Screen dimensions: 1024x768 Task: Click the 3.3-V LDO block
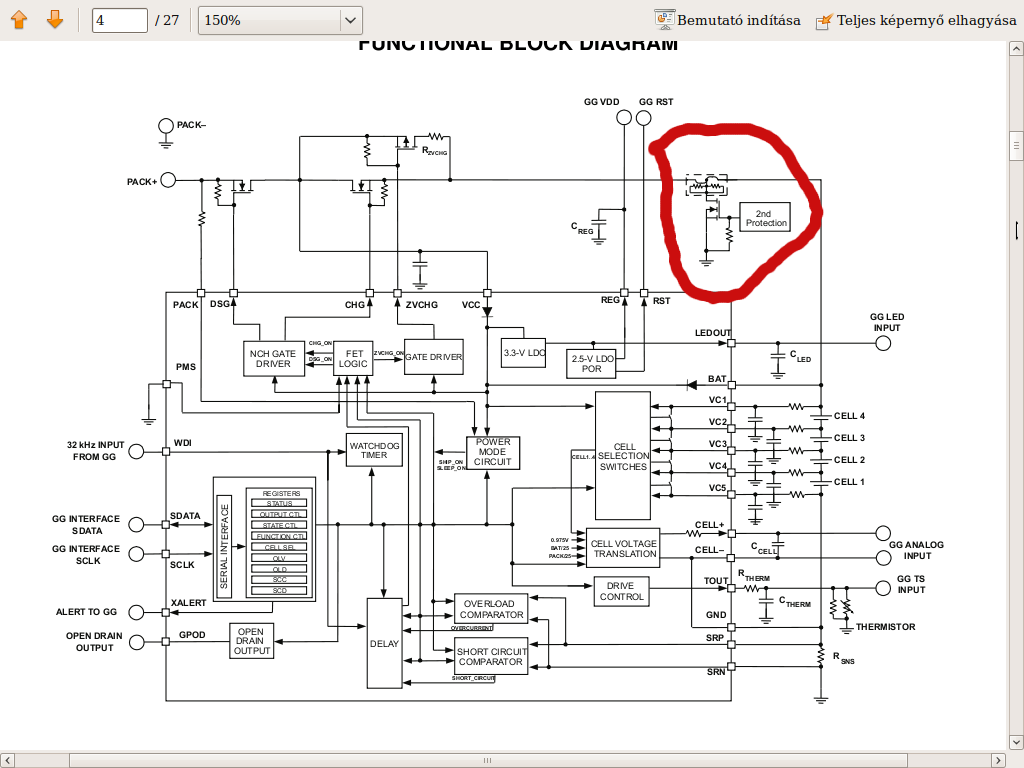(524, 353)
